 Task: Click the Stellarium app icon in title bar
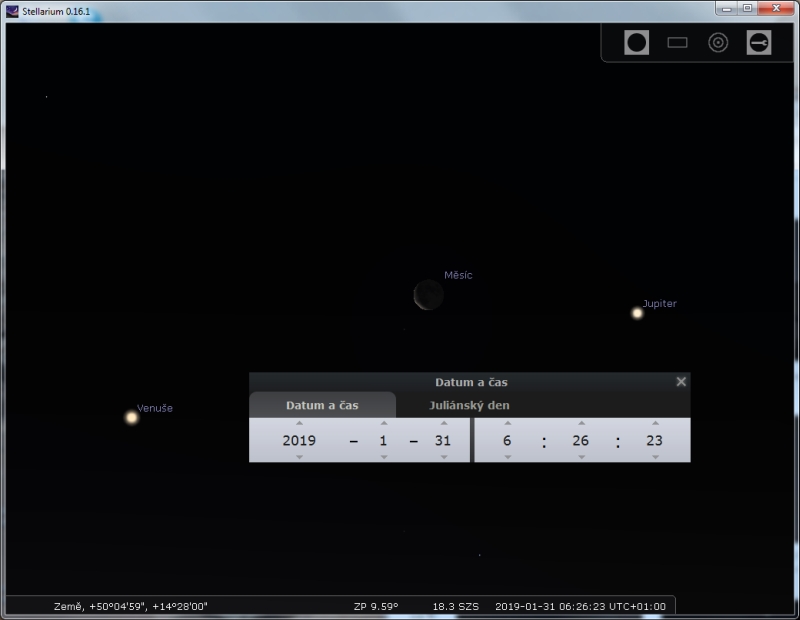click(12, 11)
